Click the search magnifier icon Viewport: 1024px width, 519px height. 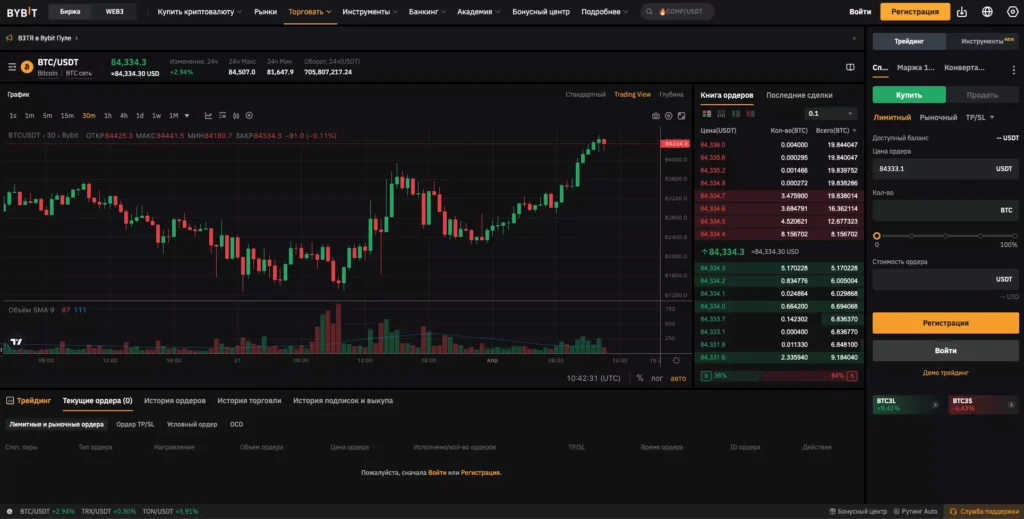(649, 12)
